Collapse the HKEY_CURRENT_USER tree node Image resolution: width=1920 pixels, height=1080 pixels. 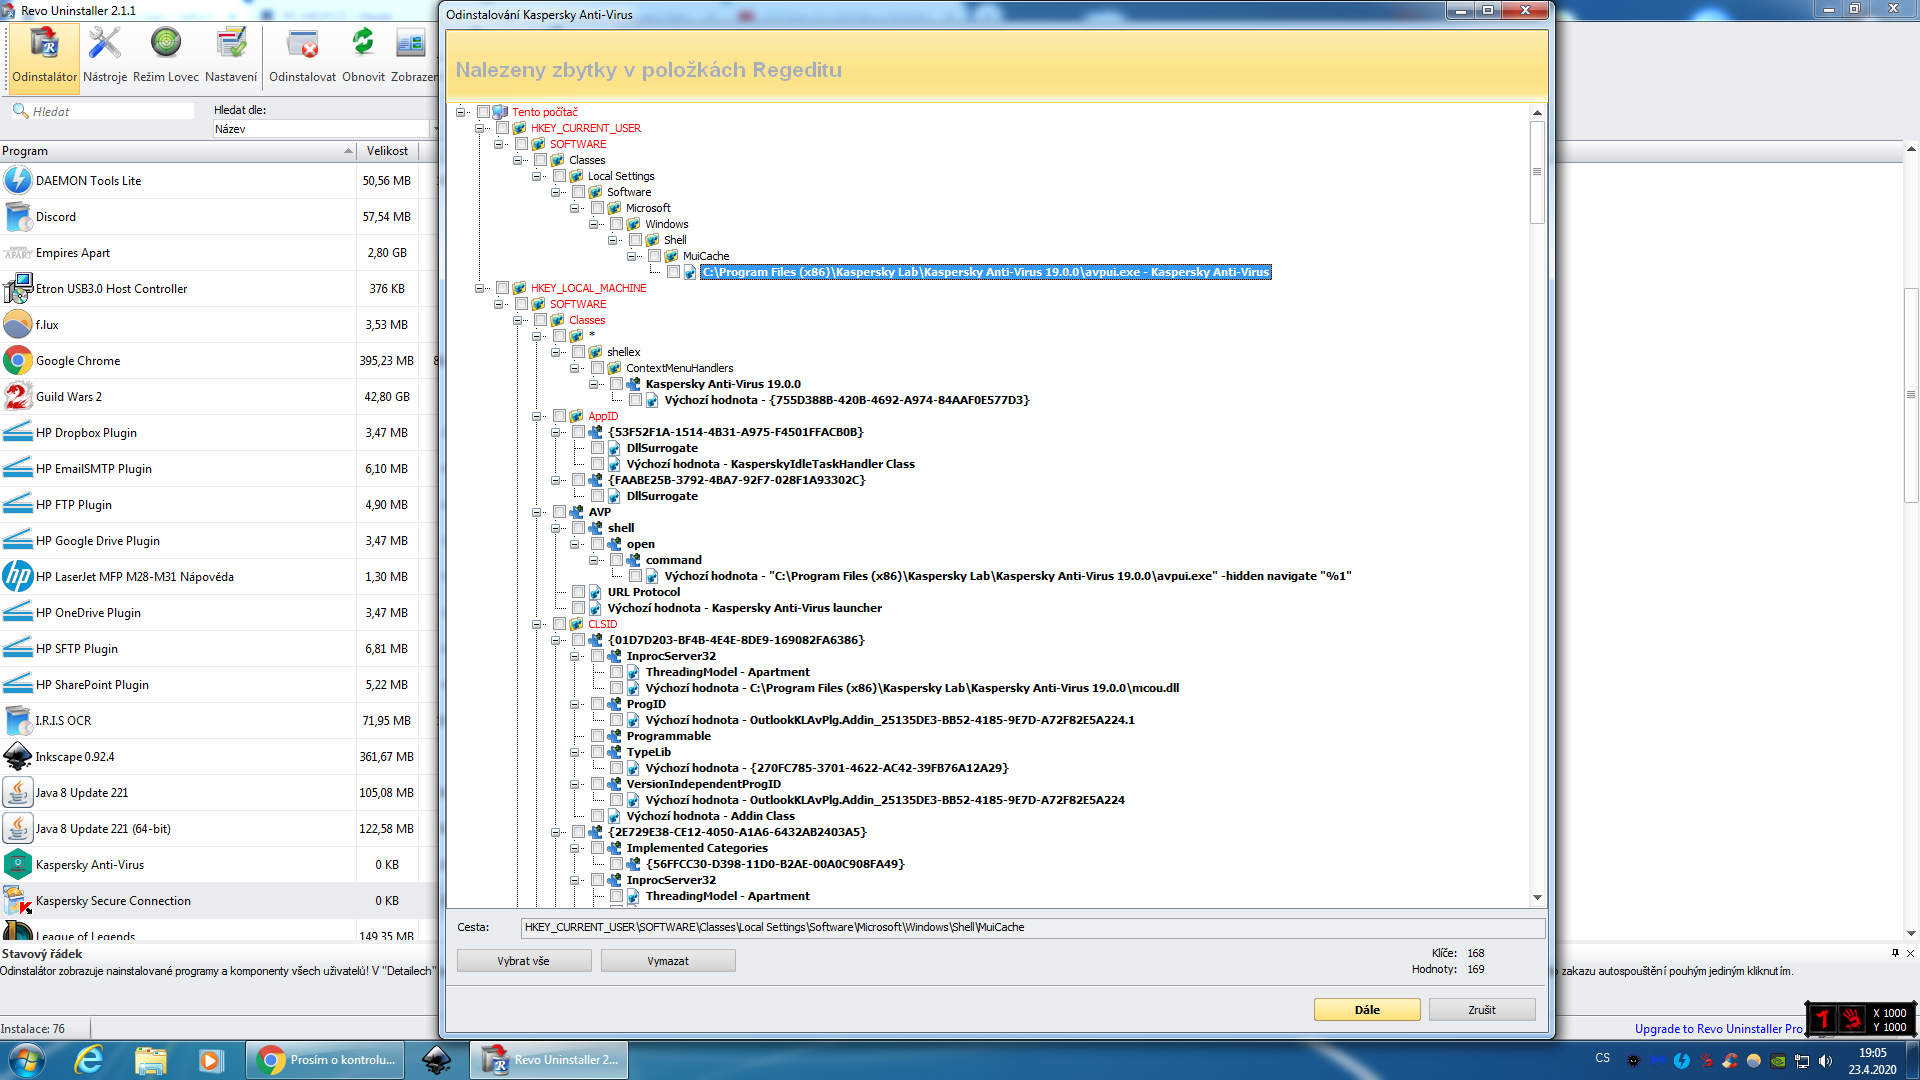[480, 128]
